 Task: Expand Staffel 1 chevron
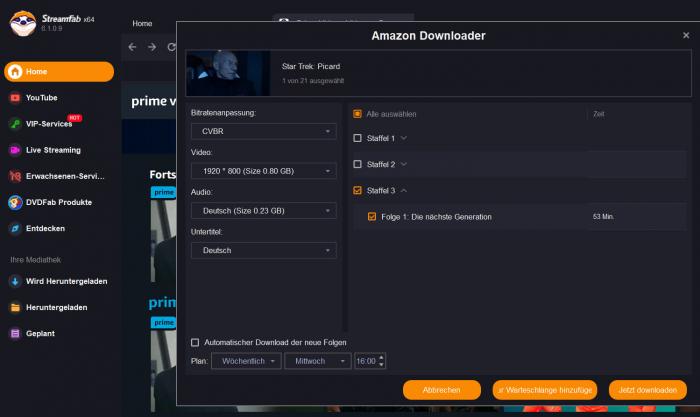click(x=404, y=138)
